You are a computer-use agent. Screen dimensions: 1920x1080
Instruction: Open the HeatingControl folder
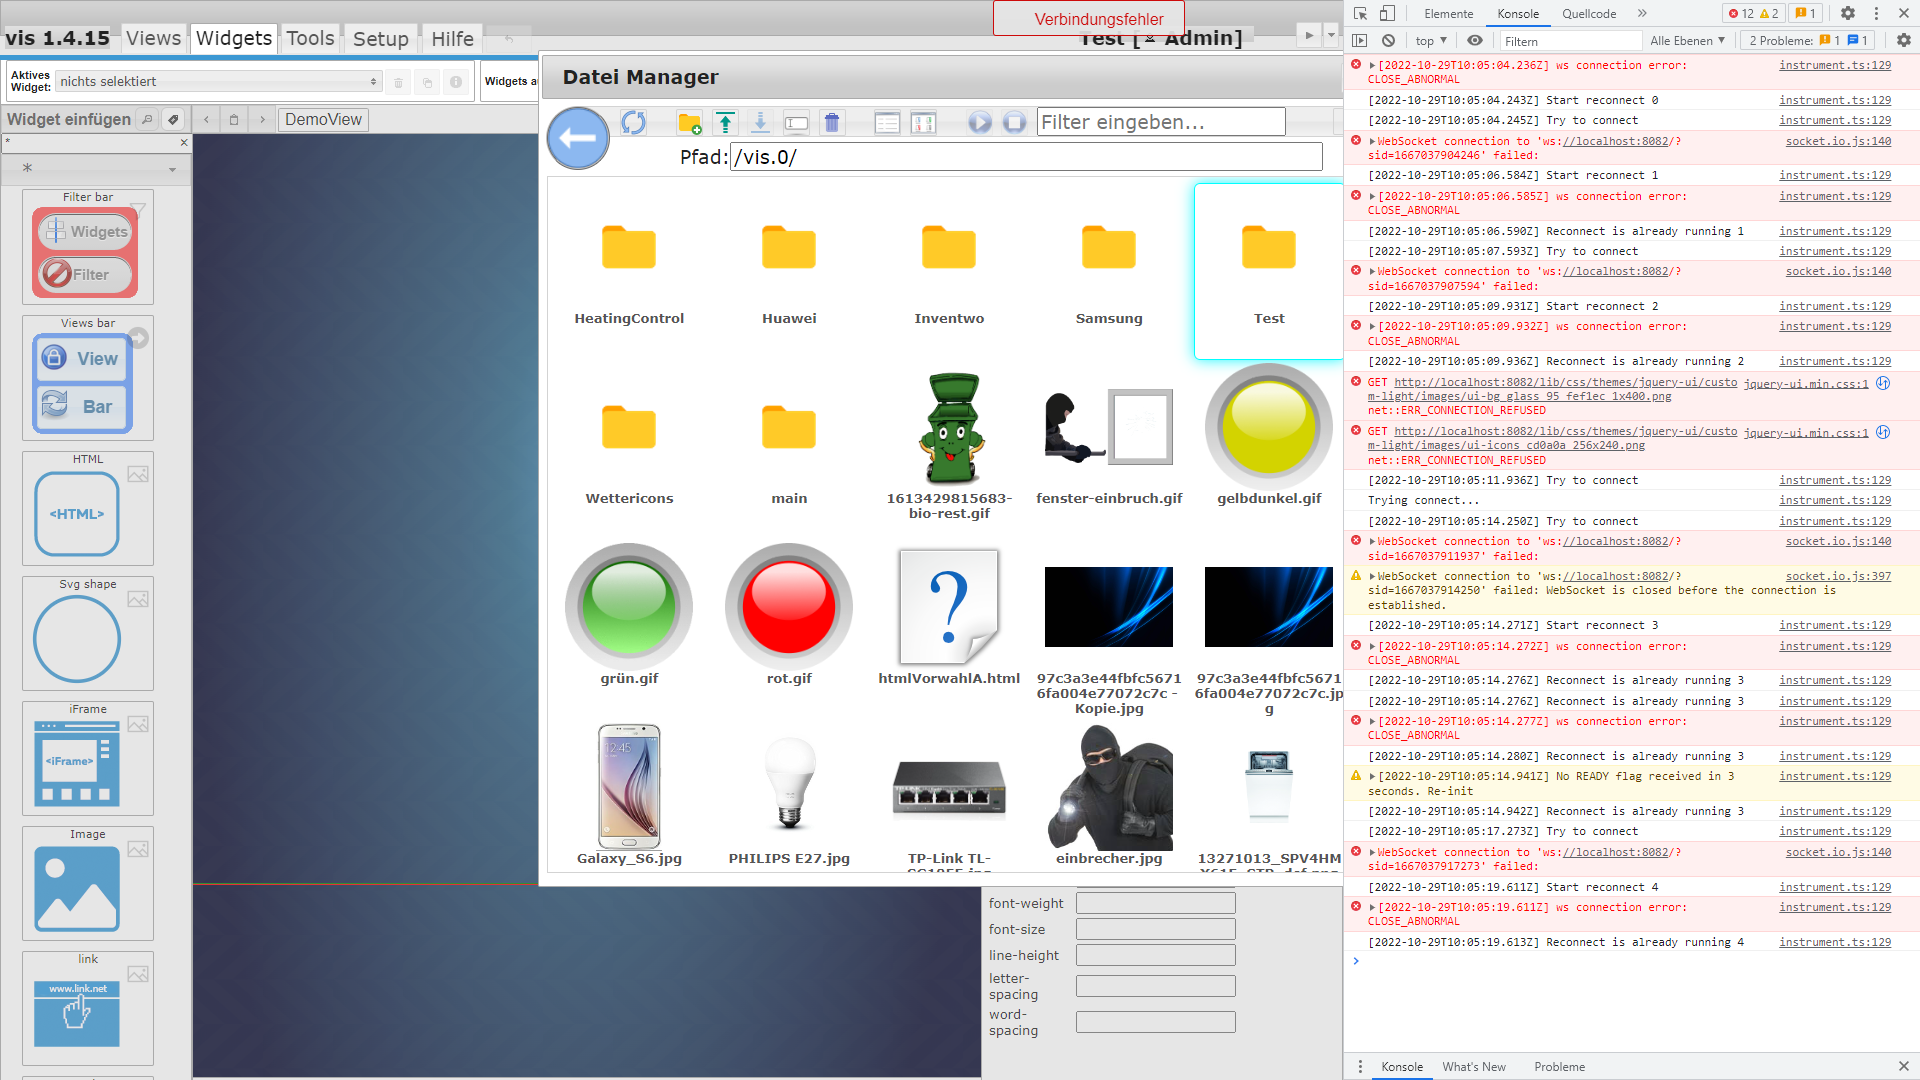[629, 270]
